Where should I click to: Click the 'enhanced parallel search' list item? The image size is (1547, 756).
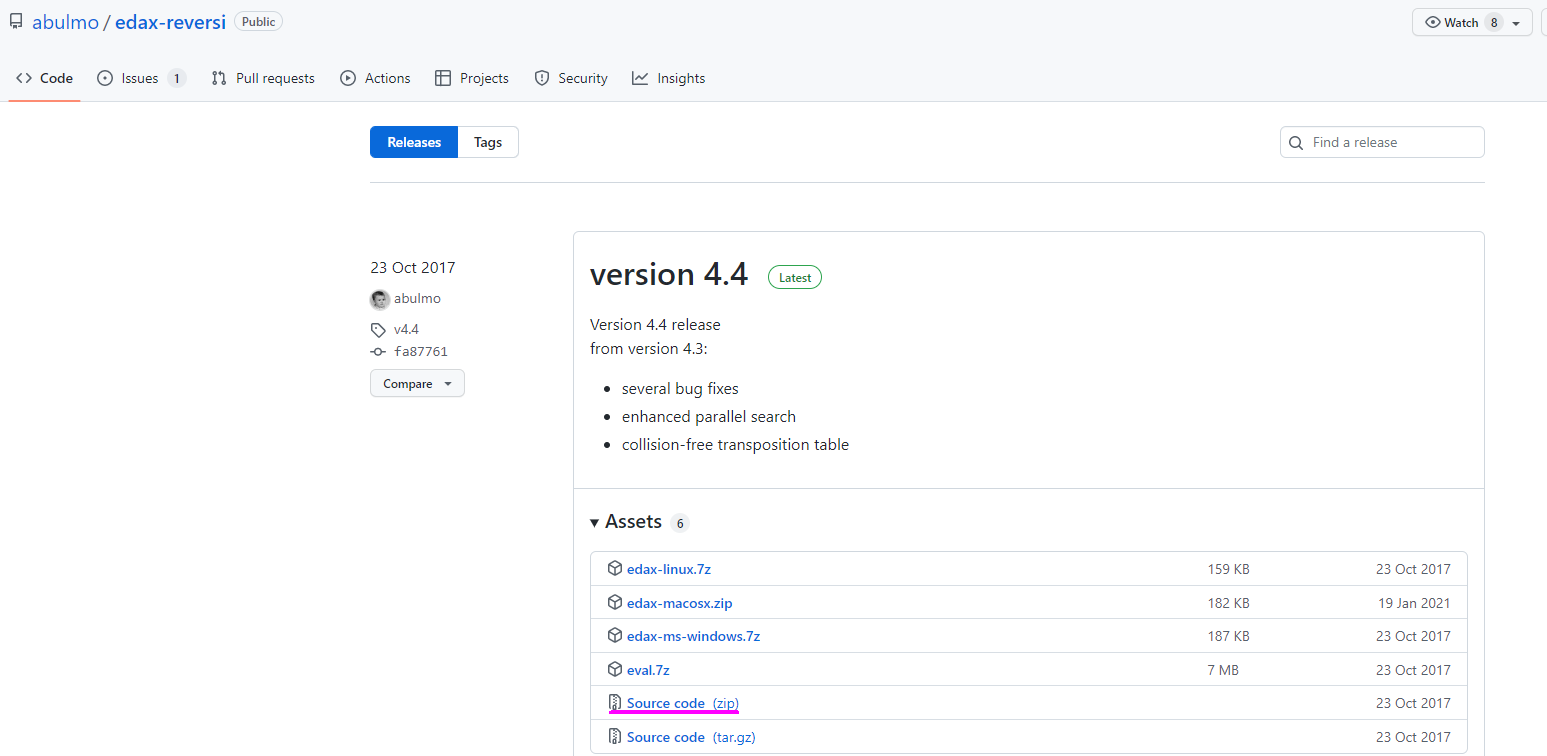click(x=709, y=416)
